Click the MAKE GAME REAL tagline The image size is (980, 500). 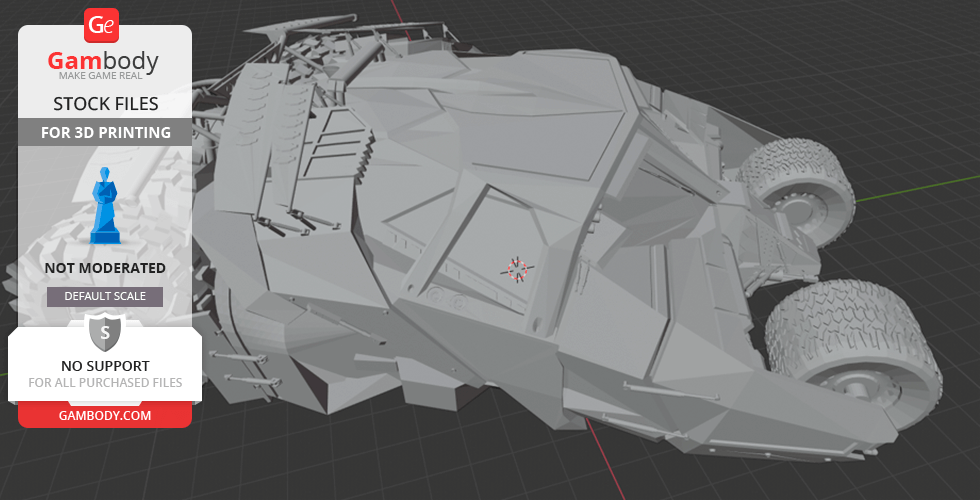101,76
